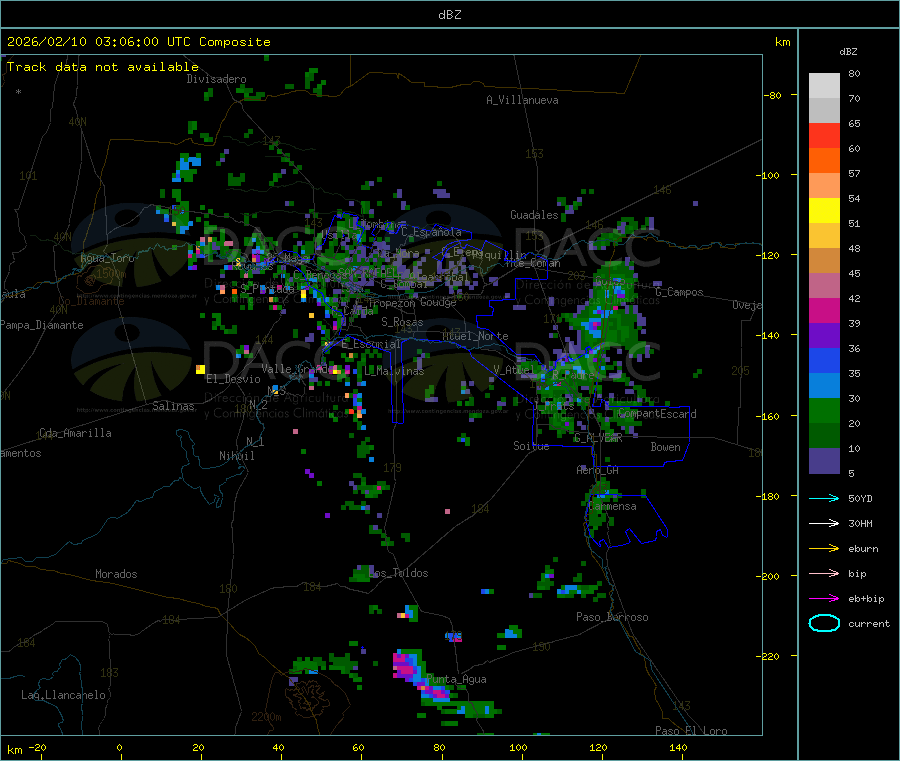This screenshot has height=761, width=900.
Task: Click the '-120' km tick on right axis
Action: pos(770,255)
